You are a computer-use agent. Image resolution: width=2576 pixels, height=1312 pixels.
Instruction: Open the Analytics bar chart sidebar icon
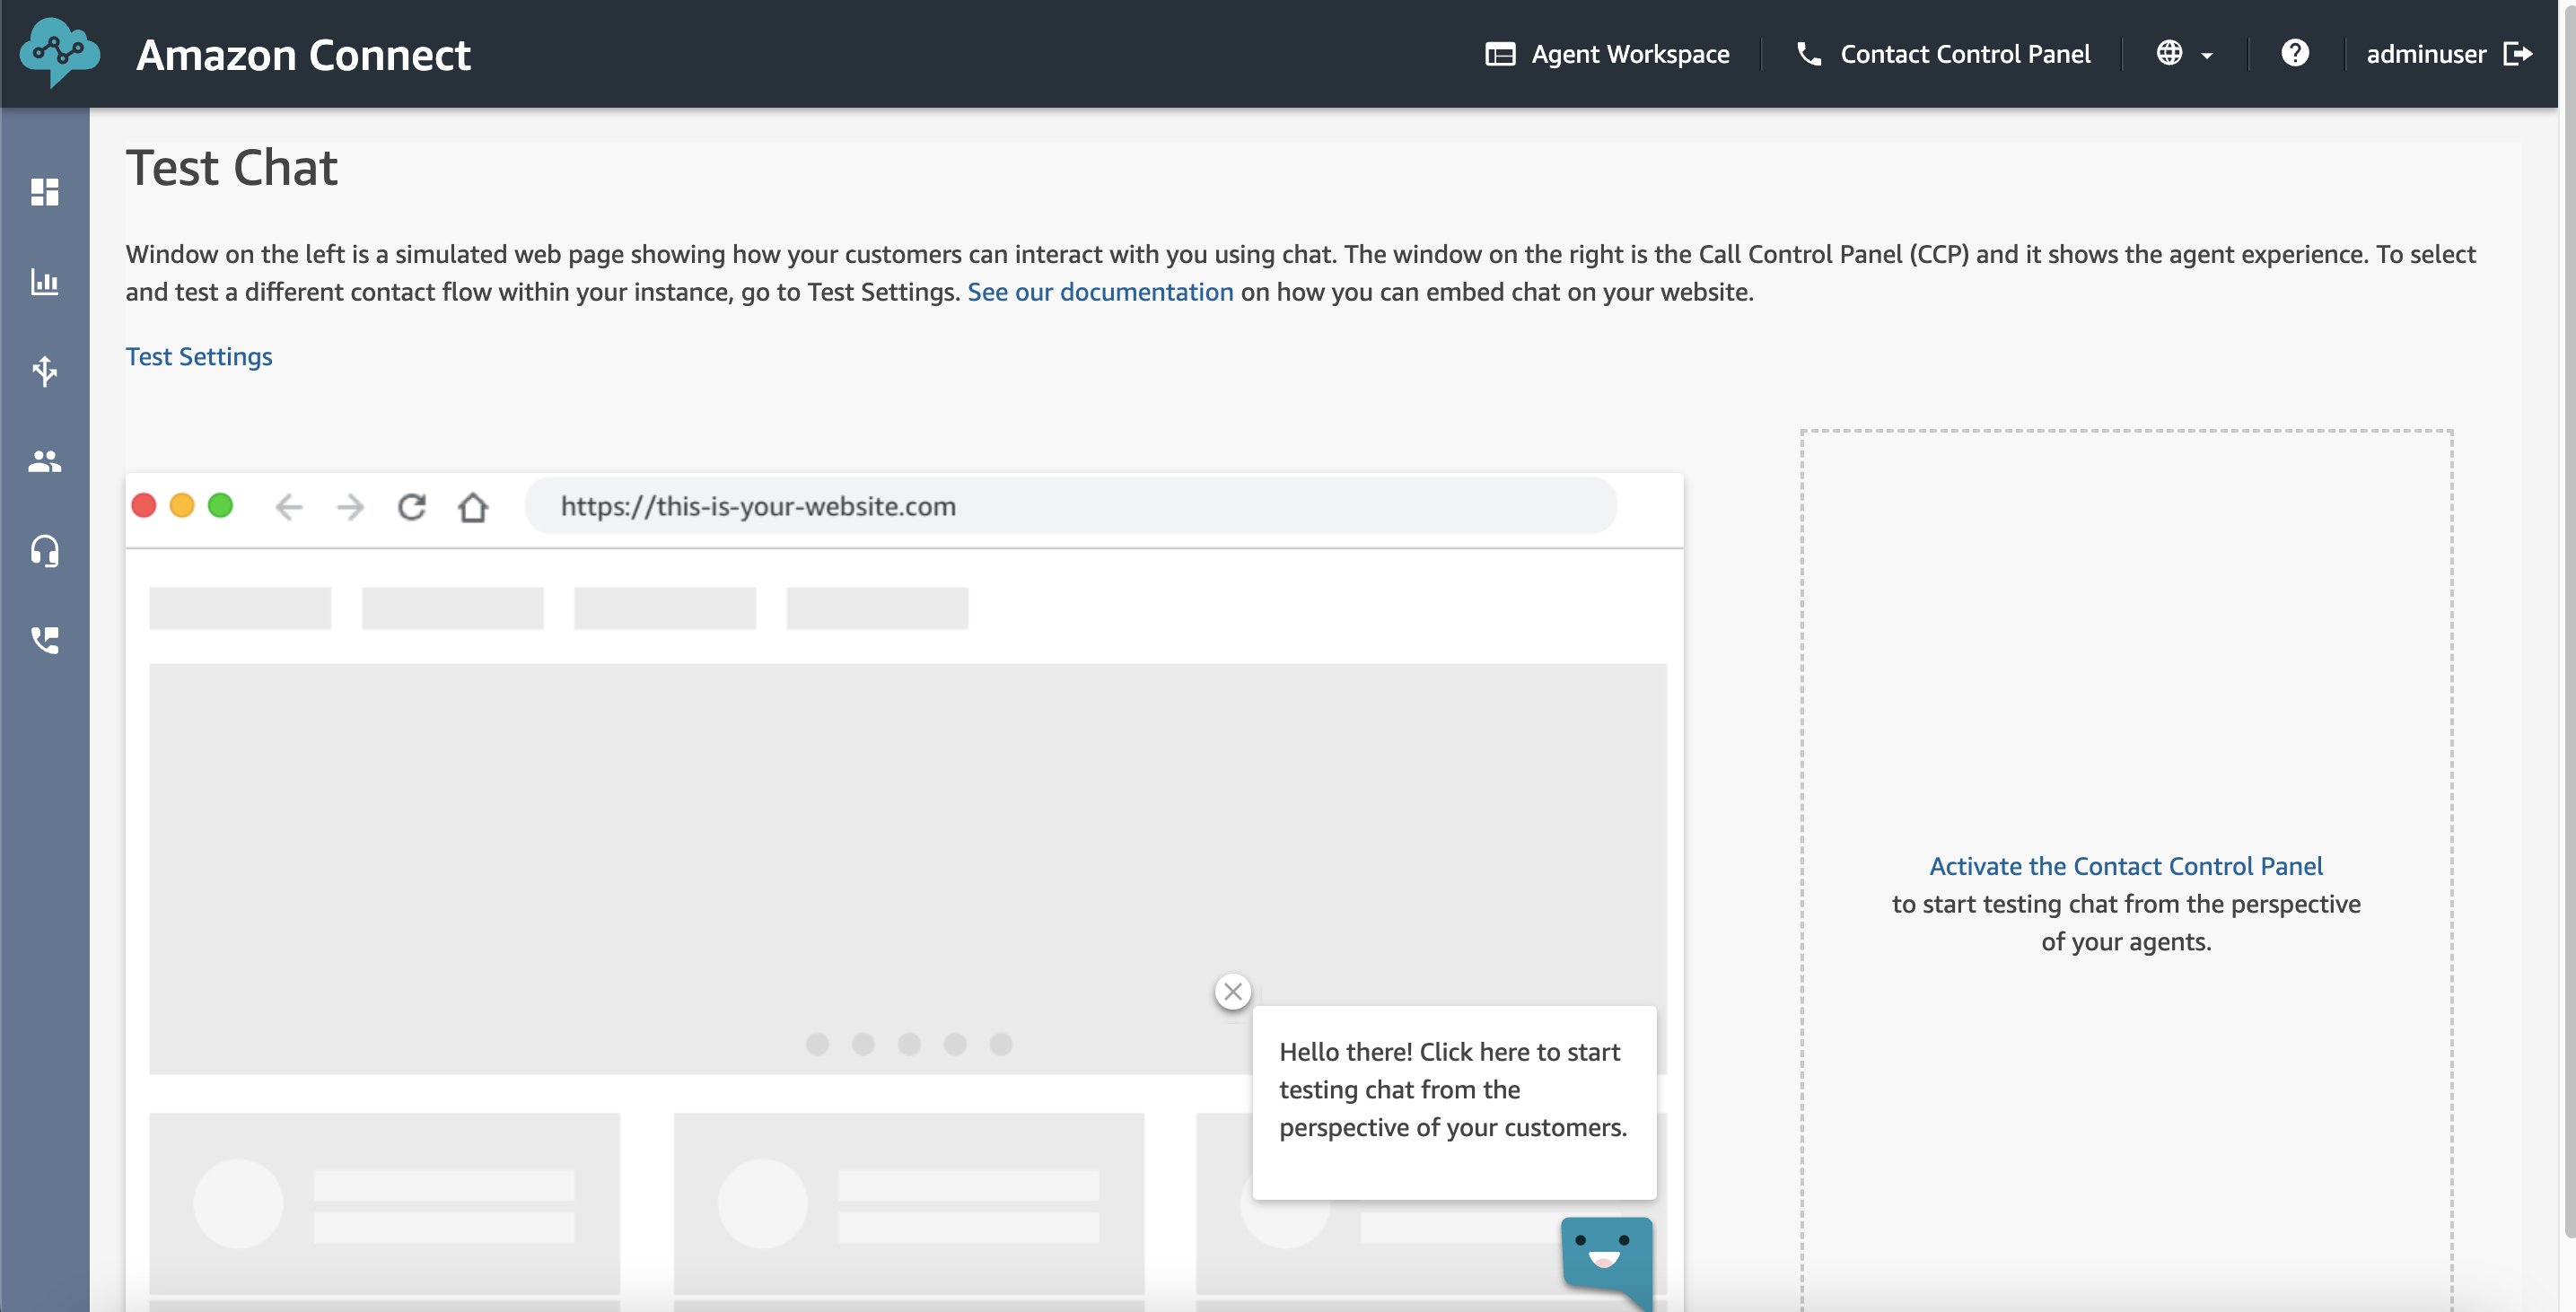click(45, 282)
